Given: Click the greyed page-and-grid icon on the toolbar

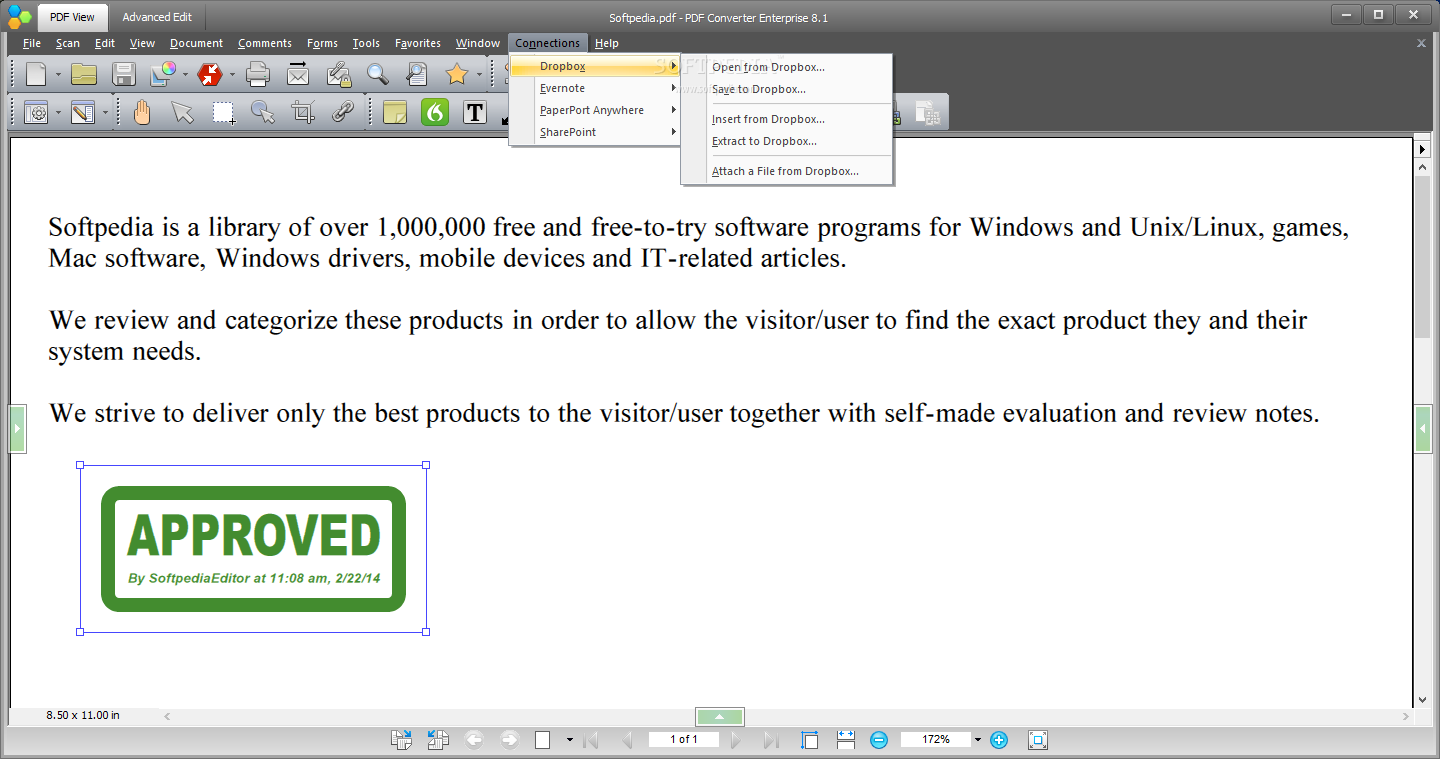Looking at the screenshot, I should (x=927, y=113).
